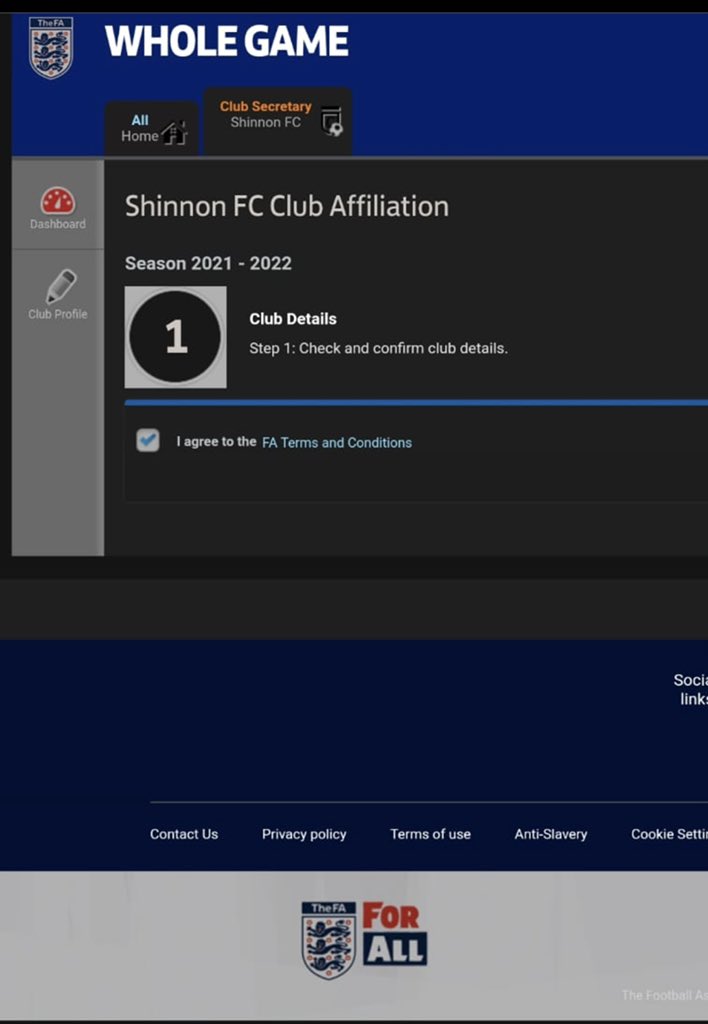Open the All Home tab
This screenshot has height=1024, width=708.
tap(152, 128)
